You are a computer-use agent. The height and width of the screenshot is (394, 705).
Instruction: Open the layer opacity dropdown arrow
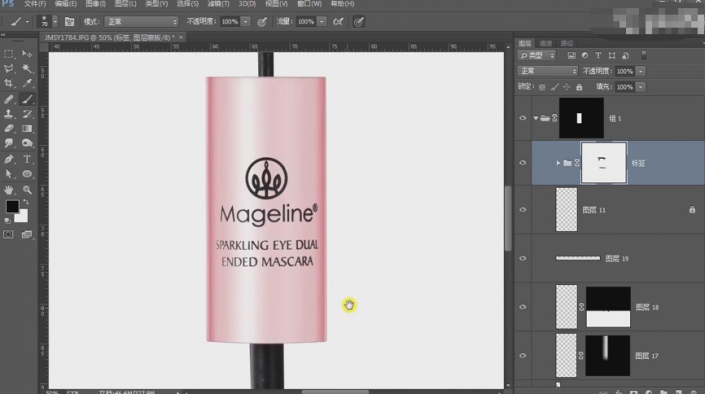(x=641, y=71)
